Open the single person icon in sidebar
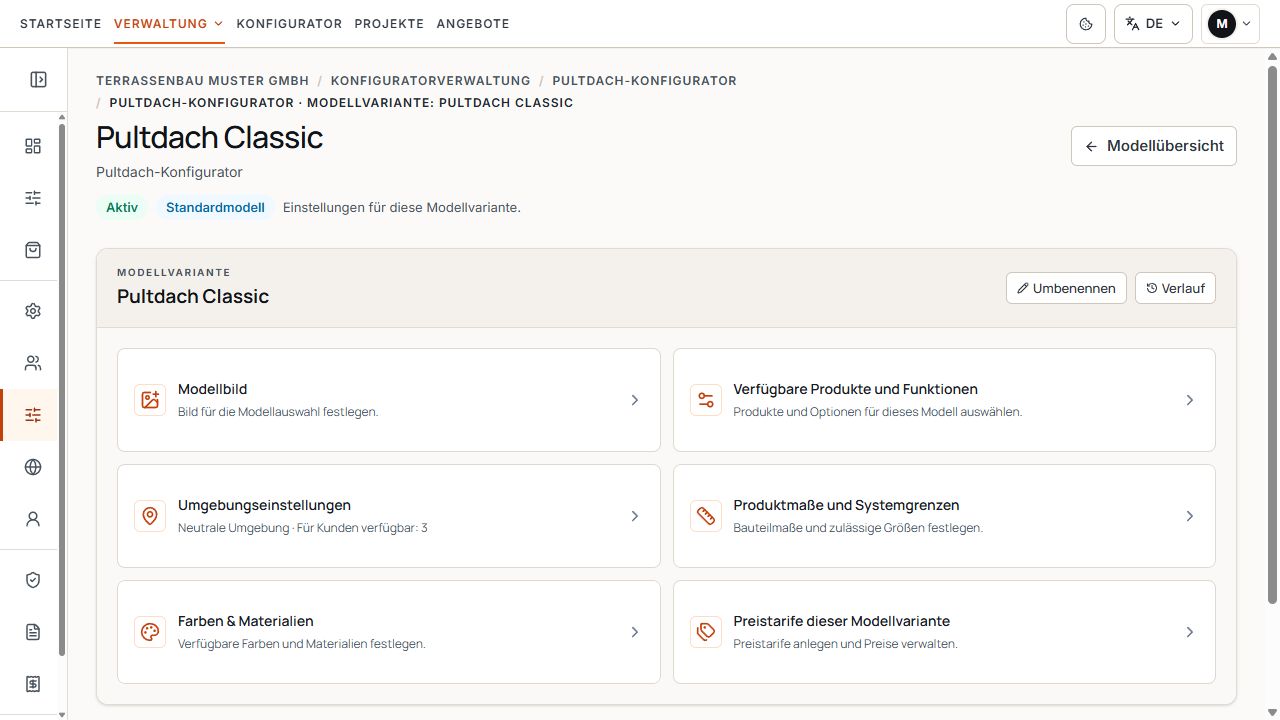 click(x=33, y=519)
